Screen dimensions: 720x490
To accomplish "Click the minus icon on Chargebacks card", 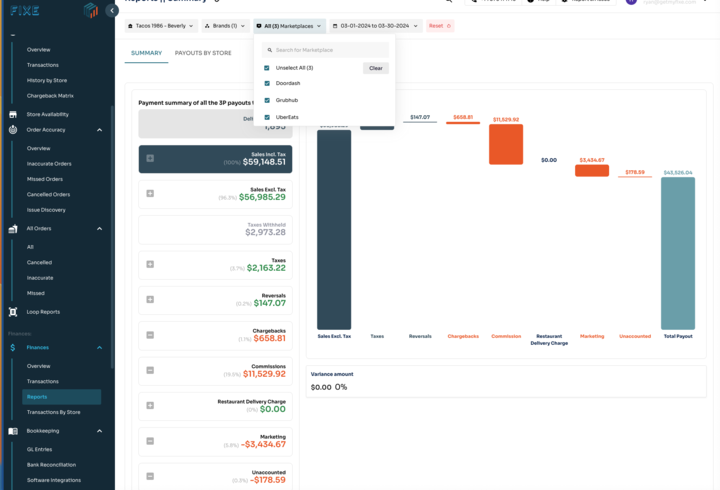I will tap(150, 335).
